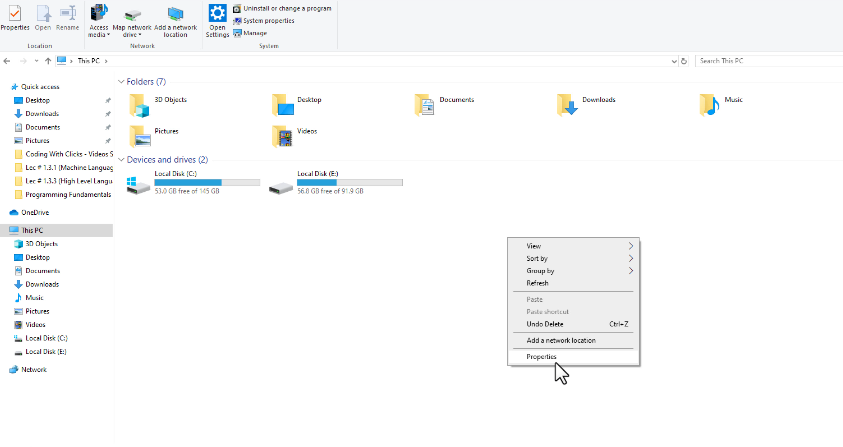Open the Map network drive dropdown
Viewport: 843px width, 447px height.
pyautogui.click(x=132, y=23)
